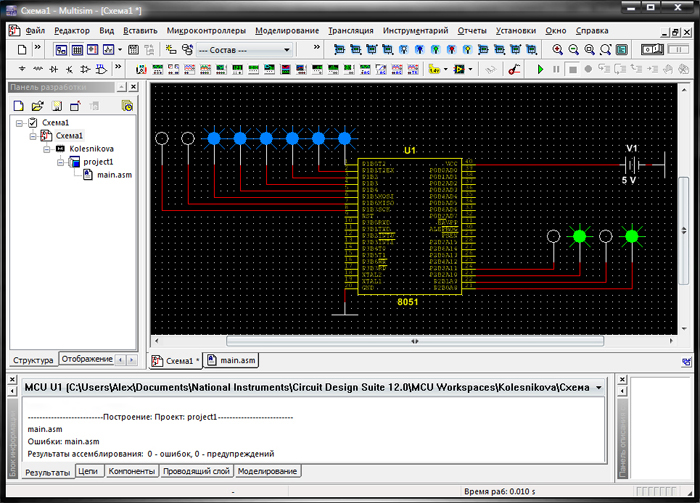
Task: Click the Zoom In magnifier icon
Action: 557,50
